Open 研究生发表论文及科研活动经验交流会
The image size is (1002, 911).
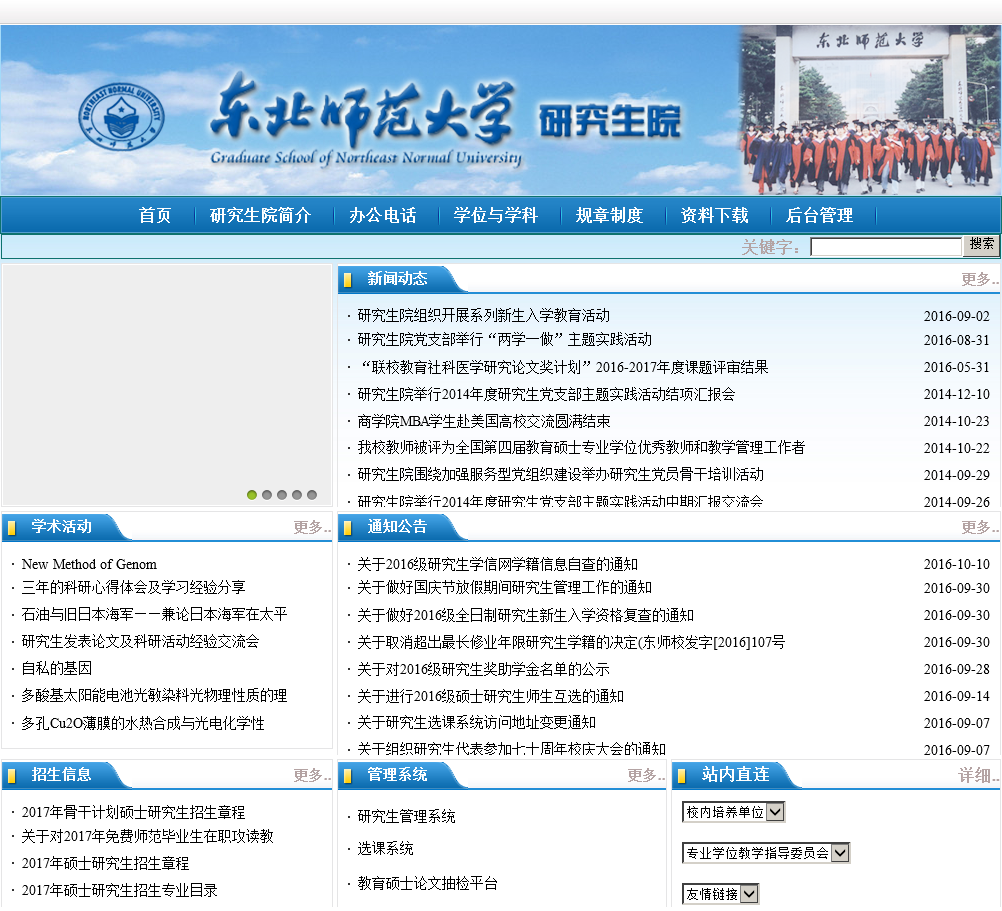pos(140,641)
